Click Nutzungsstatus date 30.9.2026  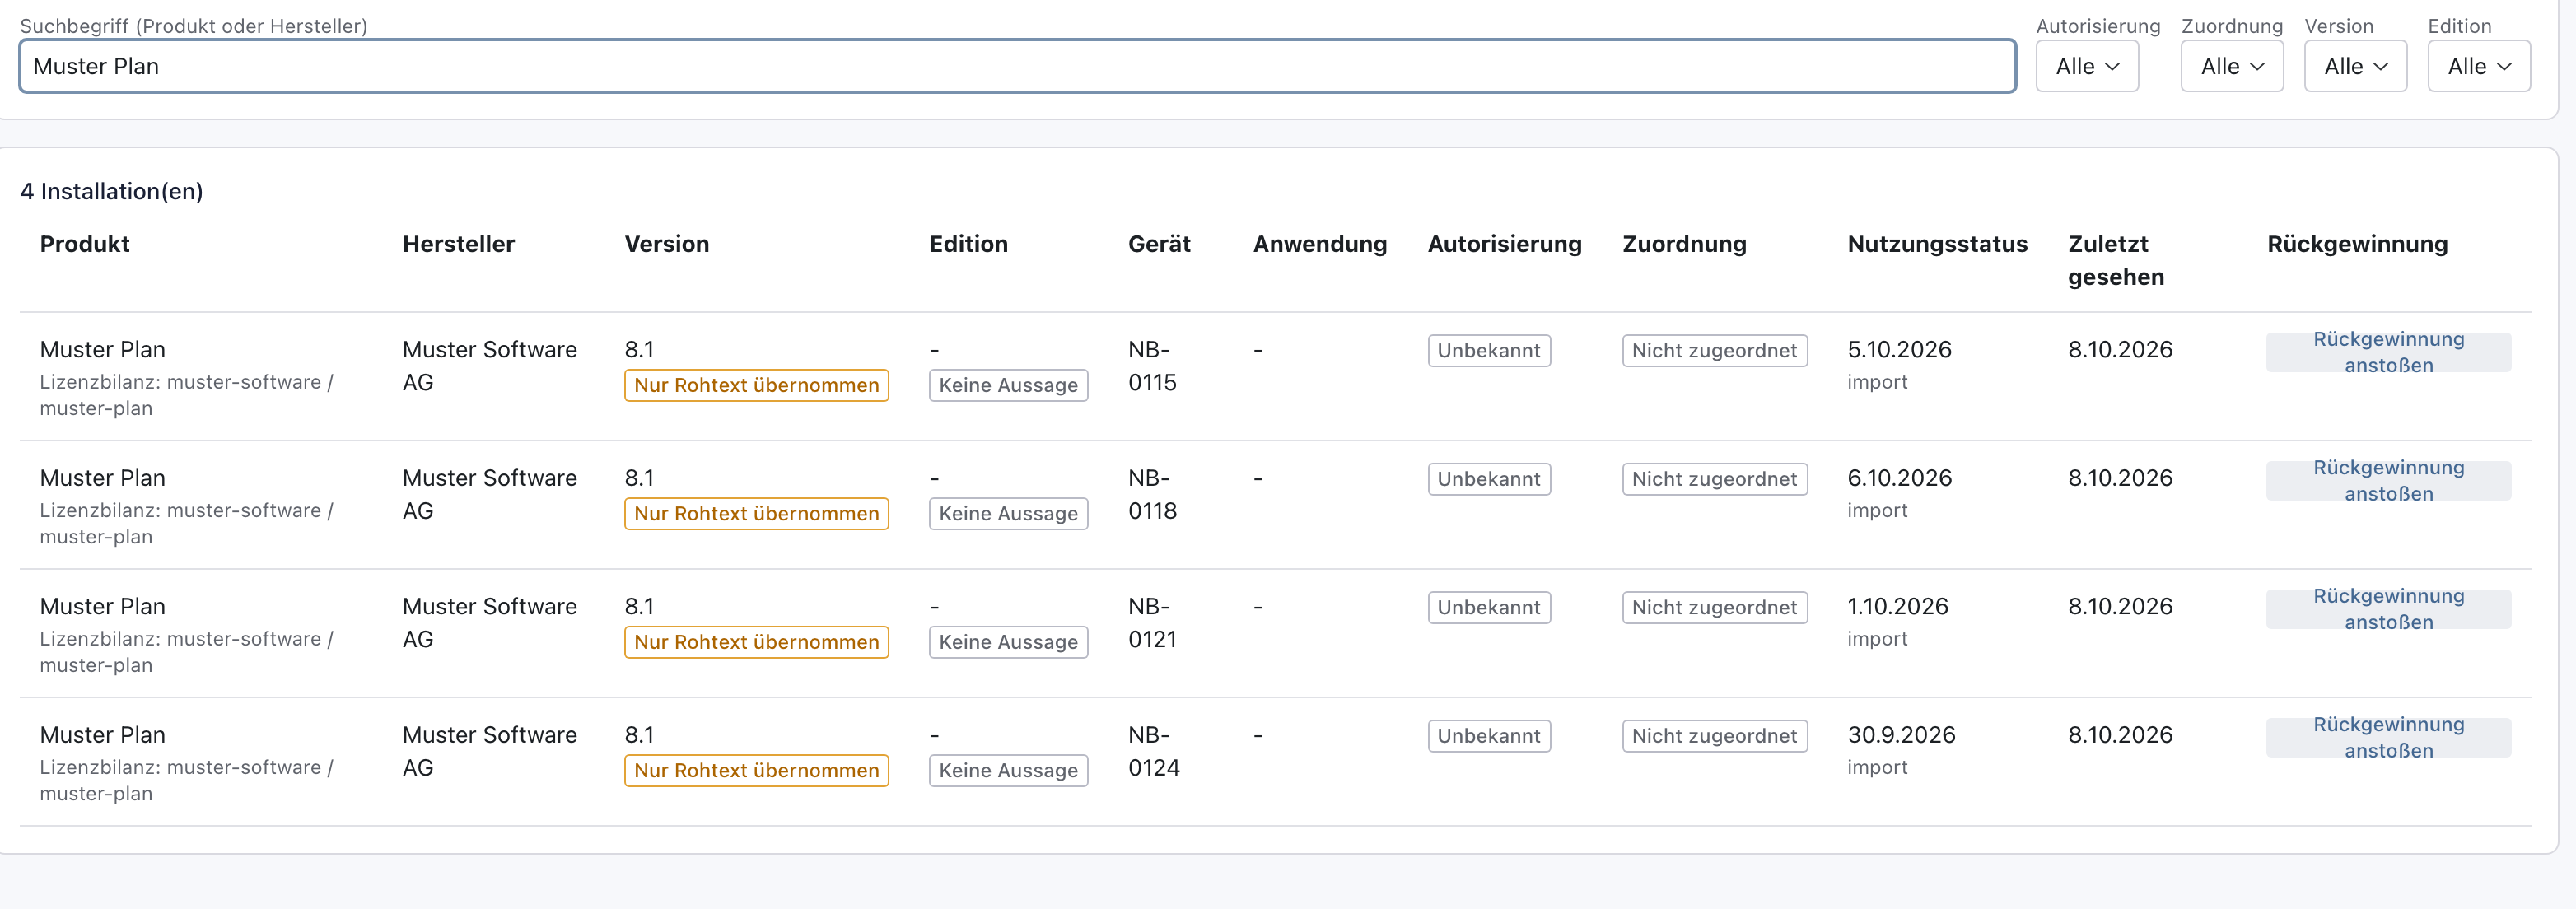(x=1901, y=734)
